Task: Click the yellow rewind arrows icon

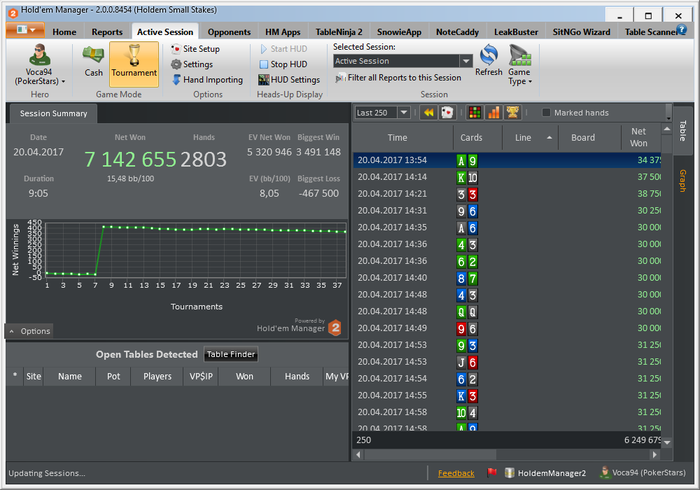Action: pos(428,112)
